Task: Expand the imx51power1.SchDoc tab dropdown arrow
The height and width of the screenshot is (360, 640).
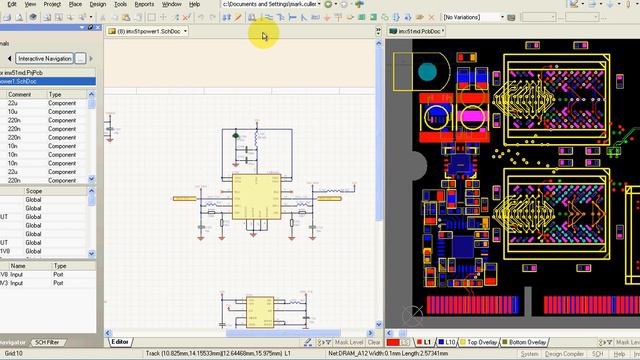Action: [185, 31]
